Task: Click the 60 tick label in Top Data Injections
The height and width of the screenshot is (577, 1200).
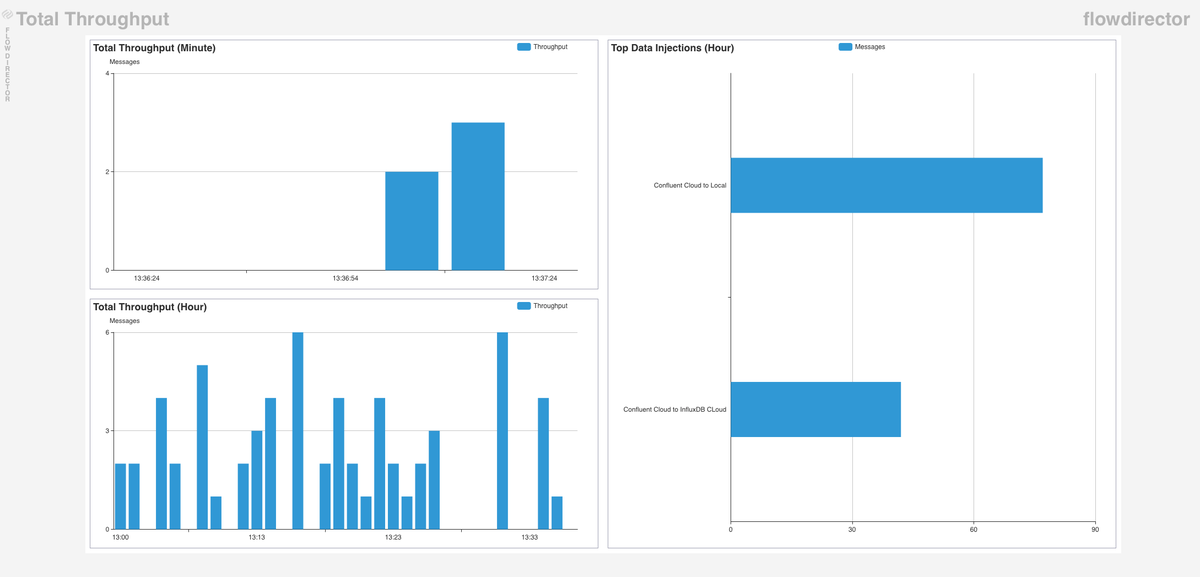Action: (973, 529)
